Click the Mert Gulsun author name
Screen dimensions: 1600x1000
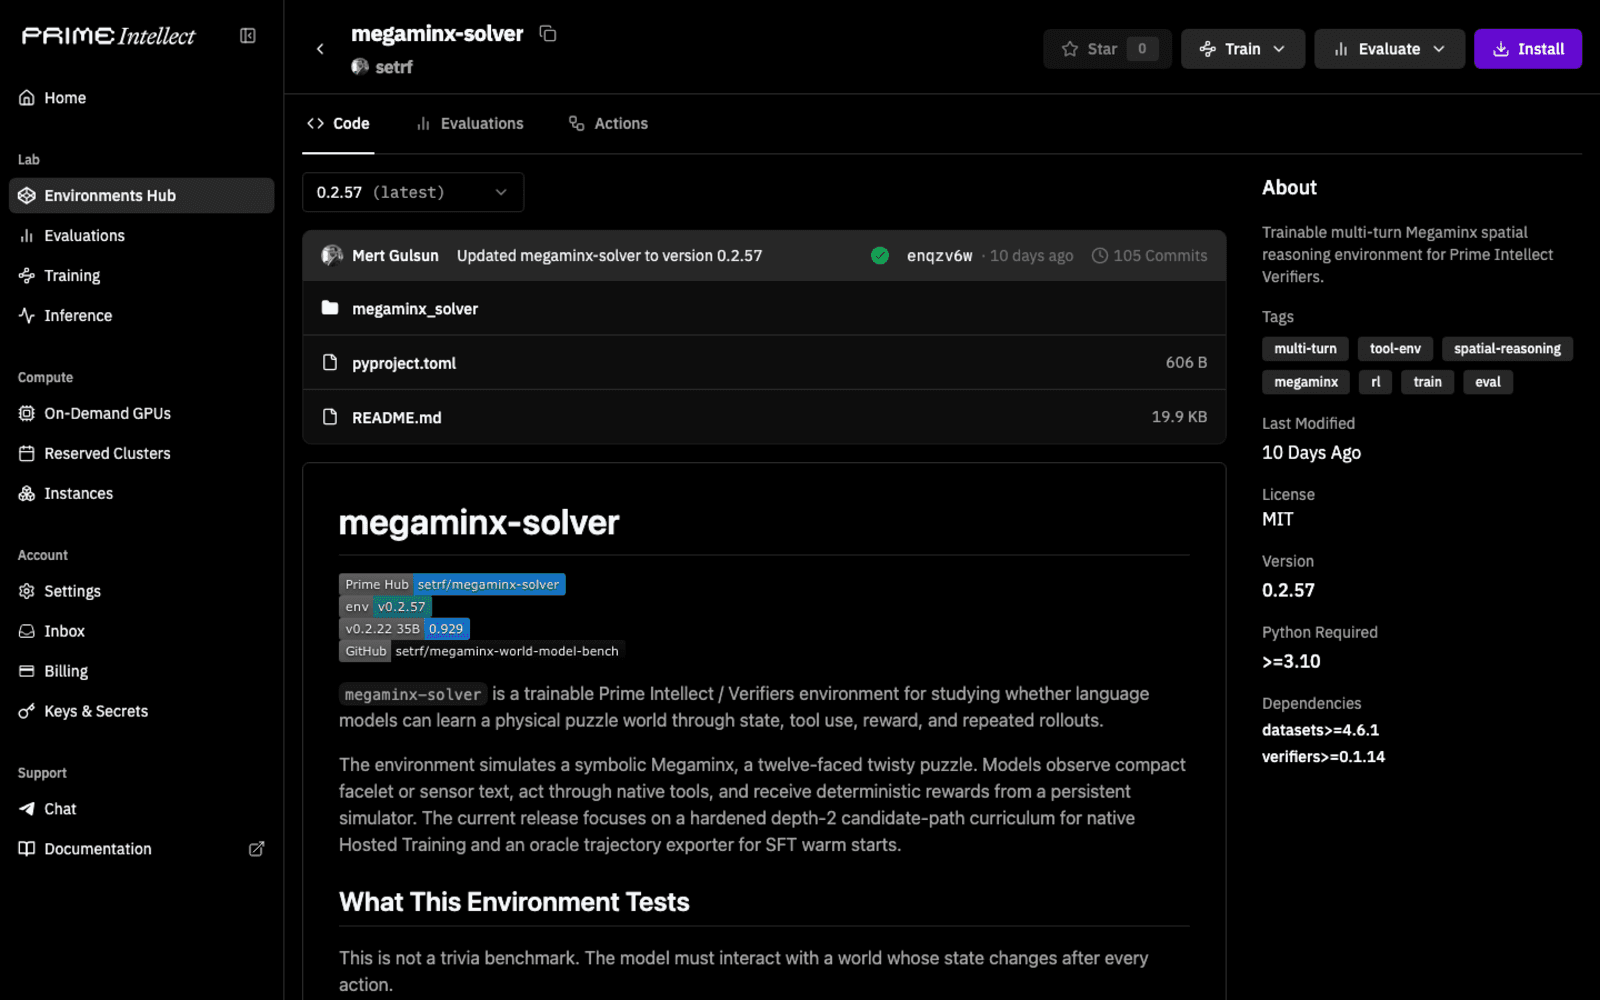coord(395,255)
